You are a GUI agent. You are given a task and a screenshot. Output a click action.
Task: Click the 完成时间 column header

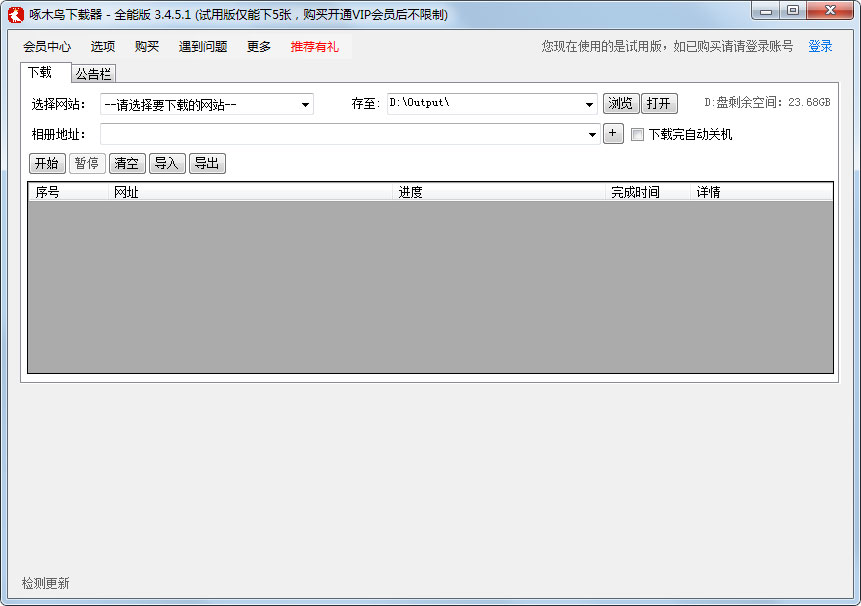[648, 192]
